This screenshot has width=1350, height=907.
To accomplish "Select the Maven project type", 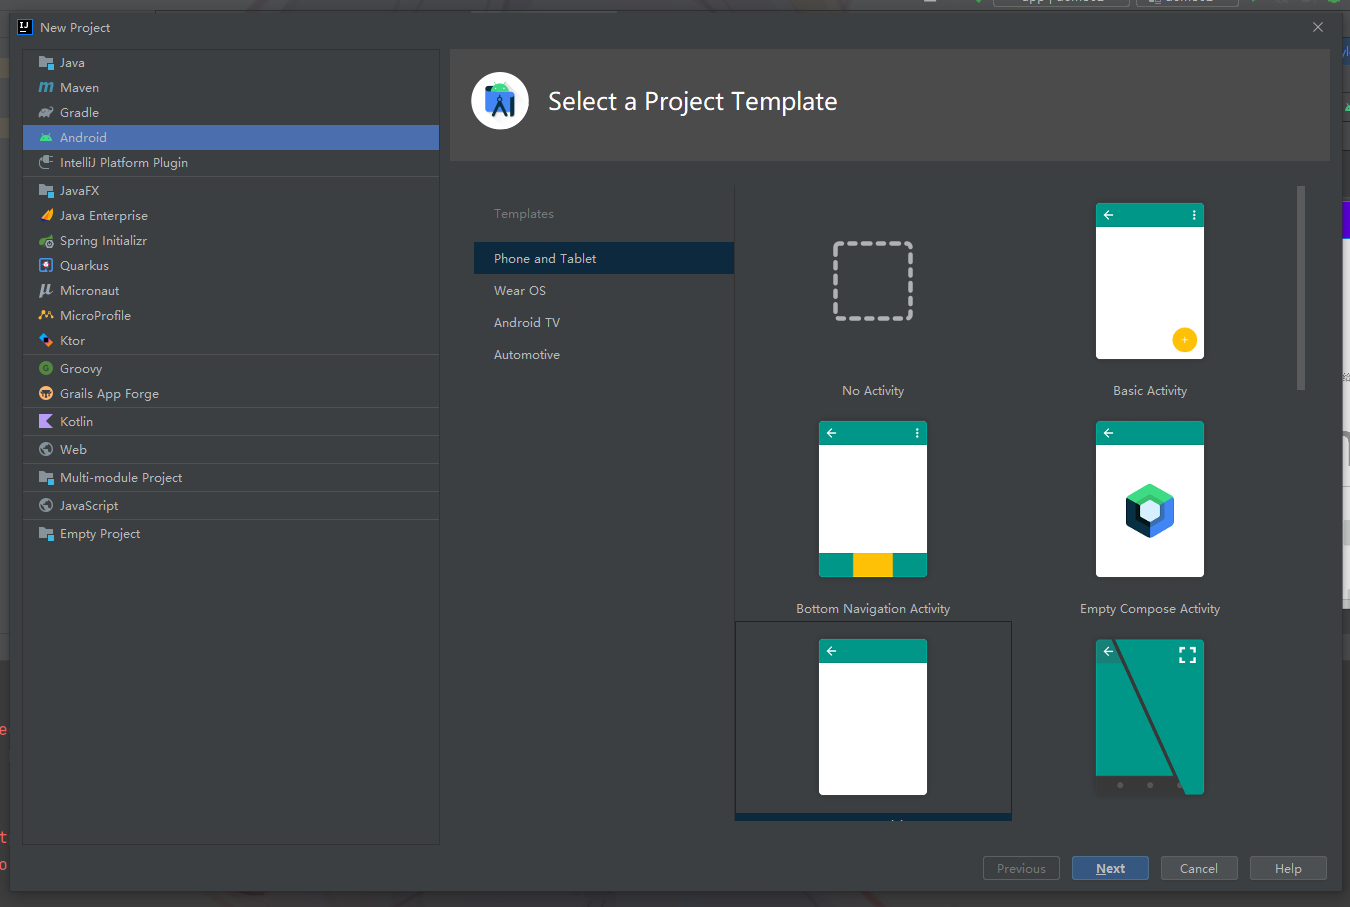I will click(x=231, y=88).
